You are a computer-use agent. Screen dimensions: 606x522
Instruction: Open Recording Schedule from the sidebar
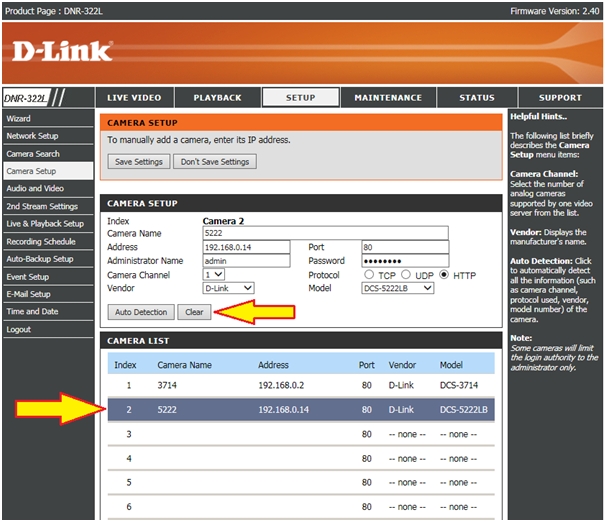pyautogui.click(x=41, y=241)
